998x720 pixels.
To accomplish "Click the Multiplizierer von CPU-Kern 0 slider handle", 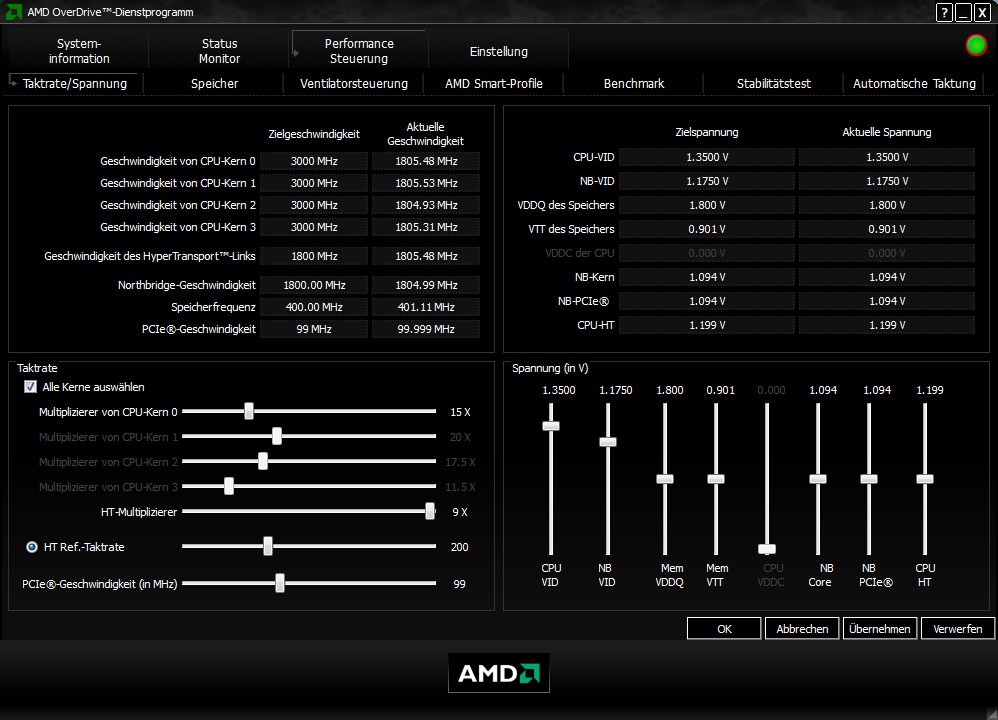I will (249, 411).
